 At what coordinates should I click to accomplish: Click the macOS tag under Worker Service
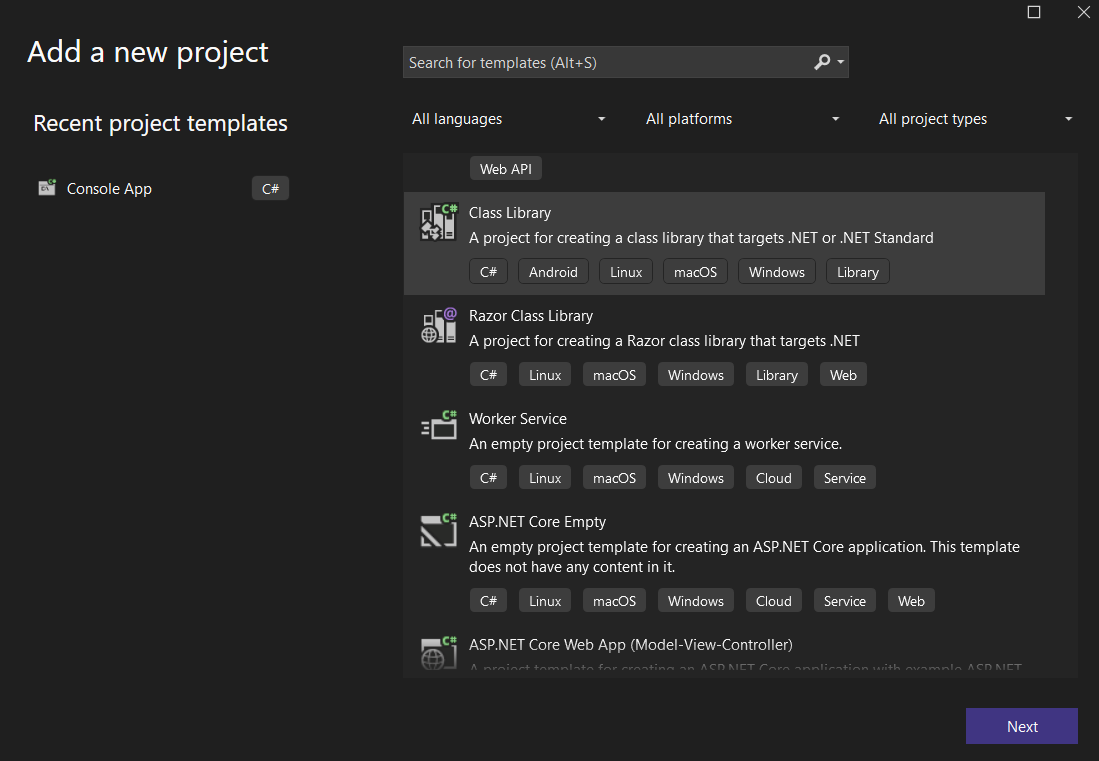(x=614, y=478)
